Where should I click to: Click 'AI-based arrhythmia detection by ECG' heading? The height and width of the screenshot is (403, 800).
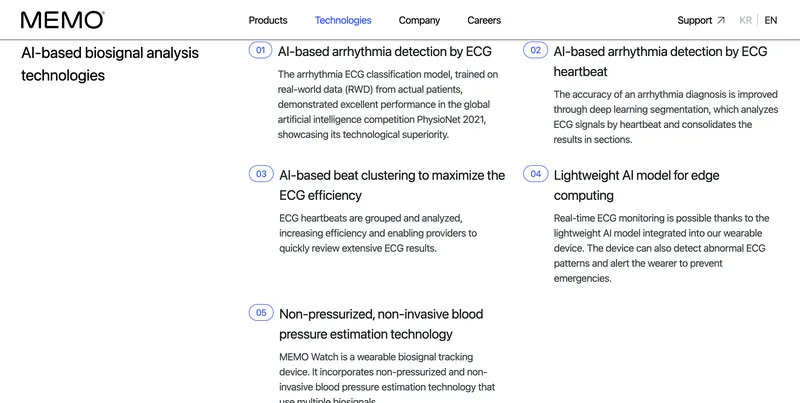(385, 52)
